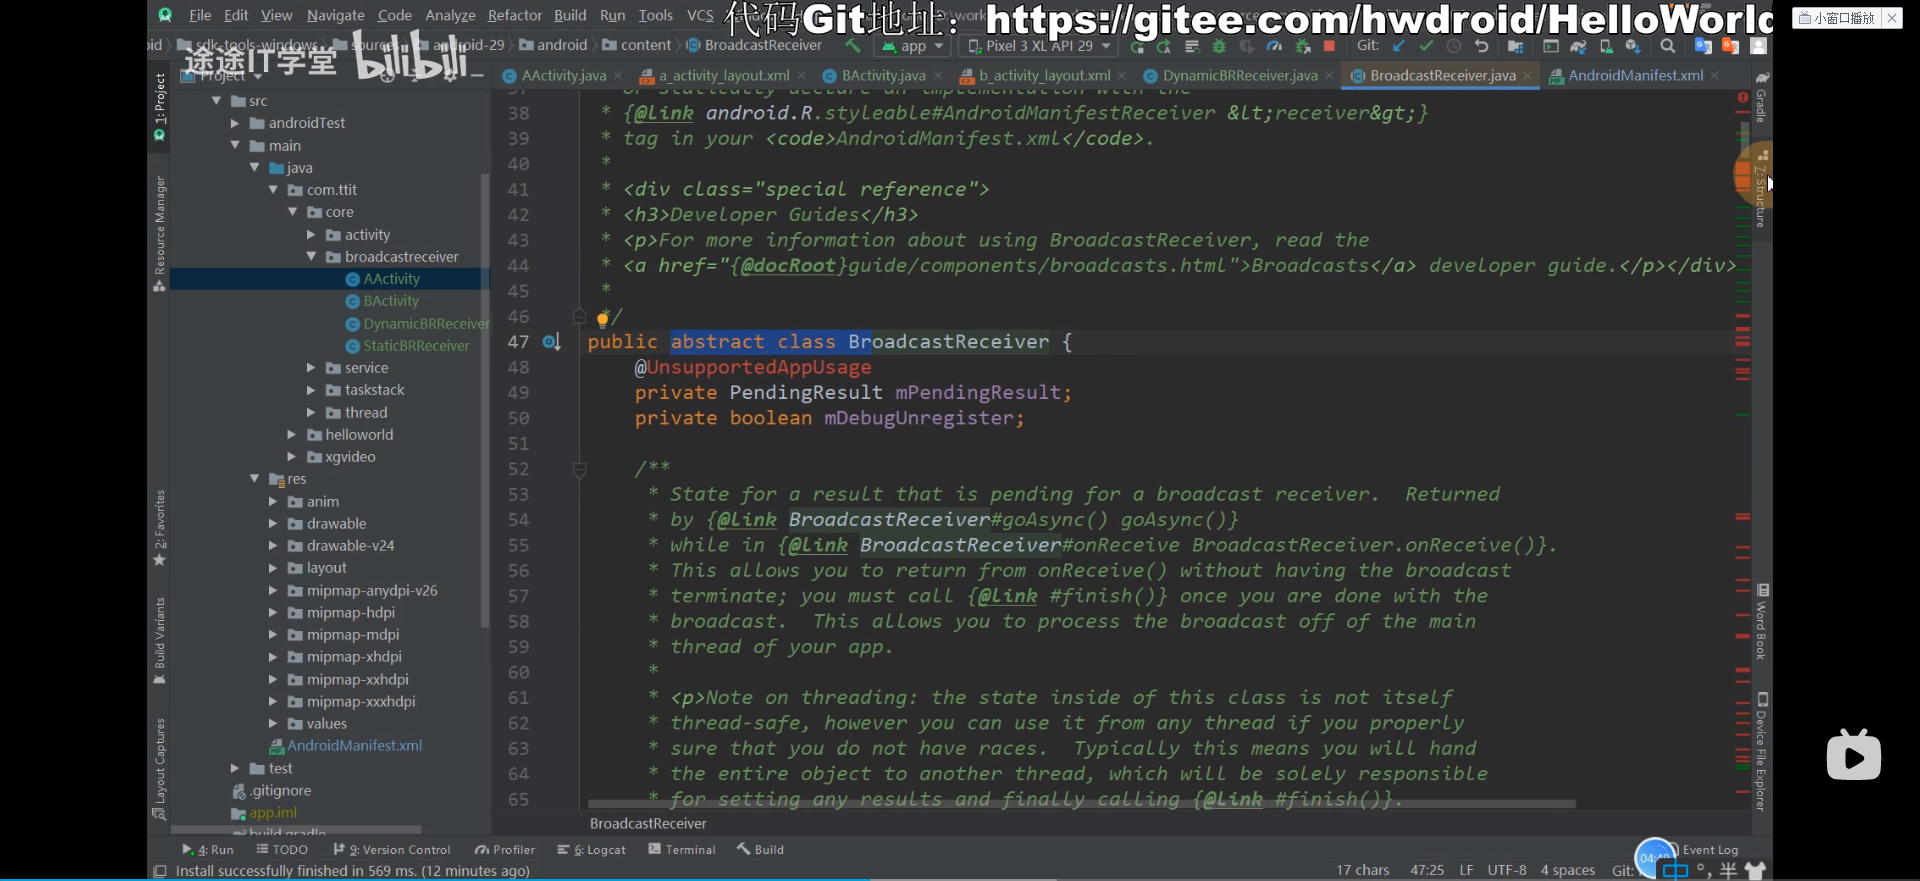This screenshot has height=881, width=1920.
Task: Collapse the src folder
Action: pyautogui.click(x=216, y=101)
